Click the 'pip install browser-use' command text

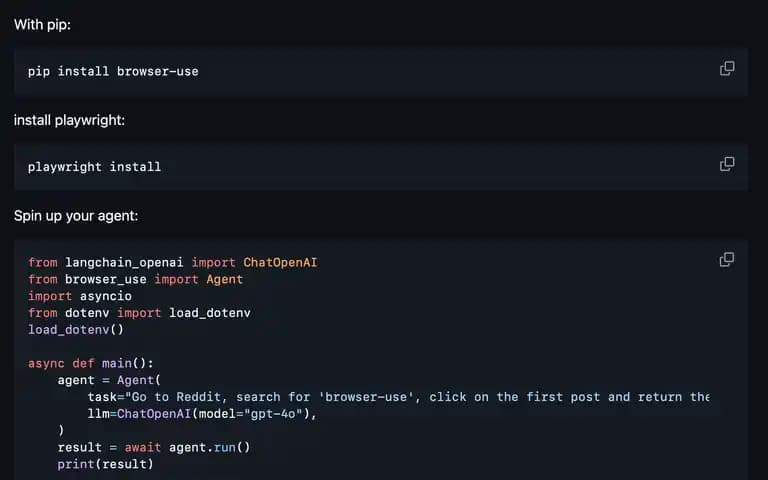[113, 72]
